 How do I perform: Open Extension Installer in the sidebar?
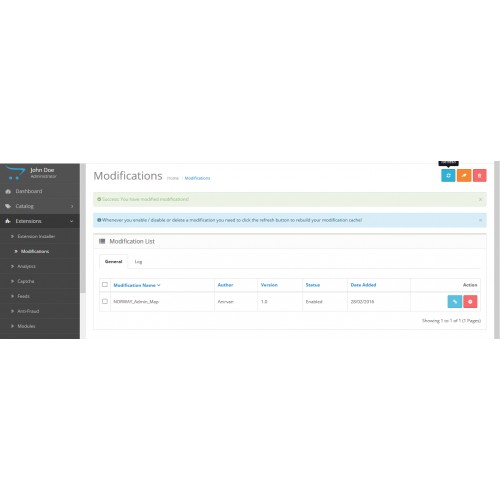[36, 236]
